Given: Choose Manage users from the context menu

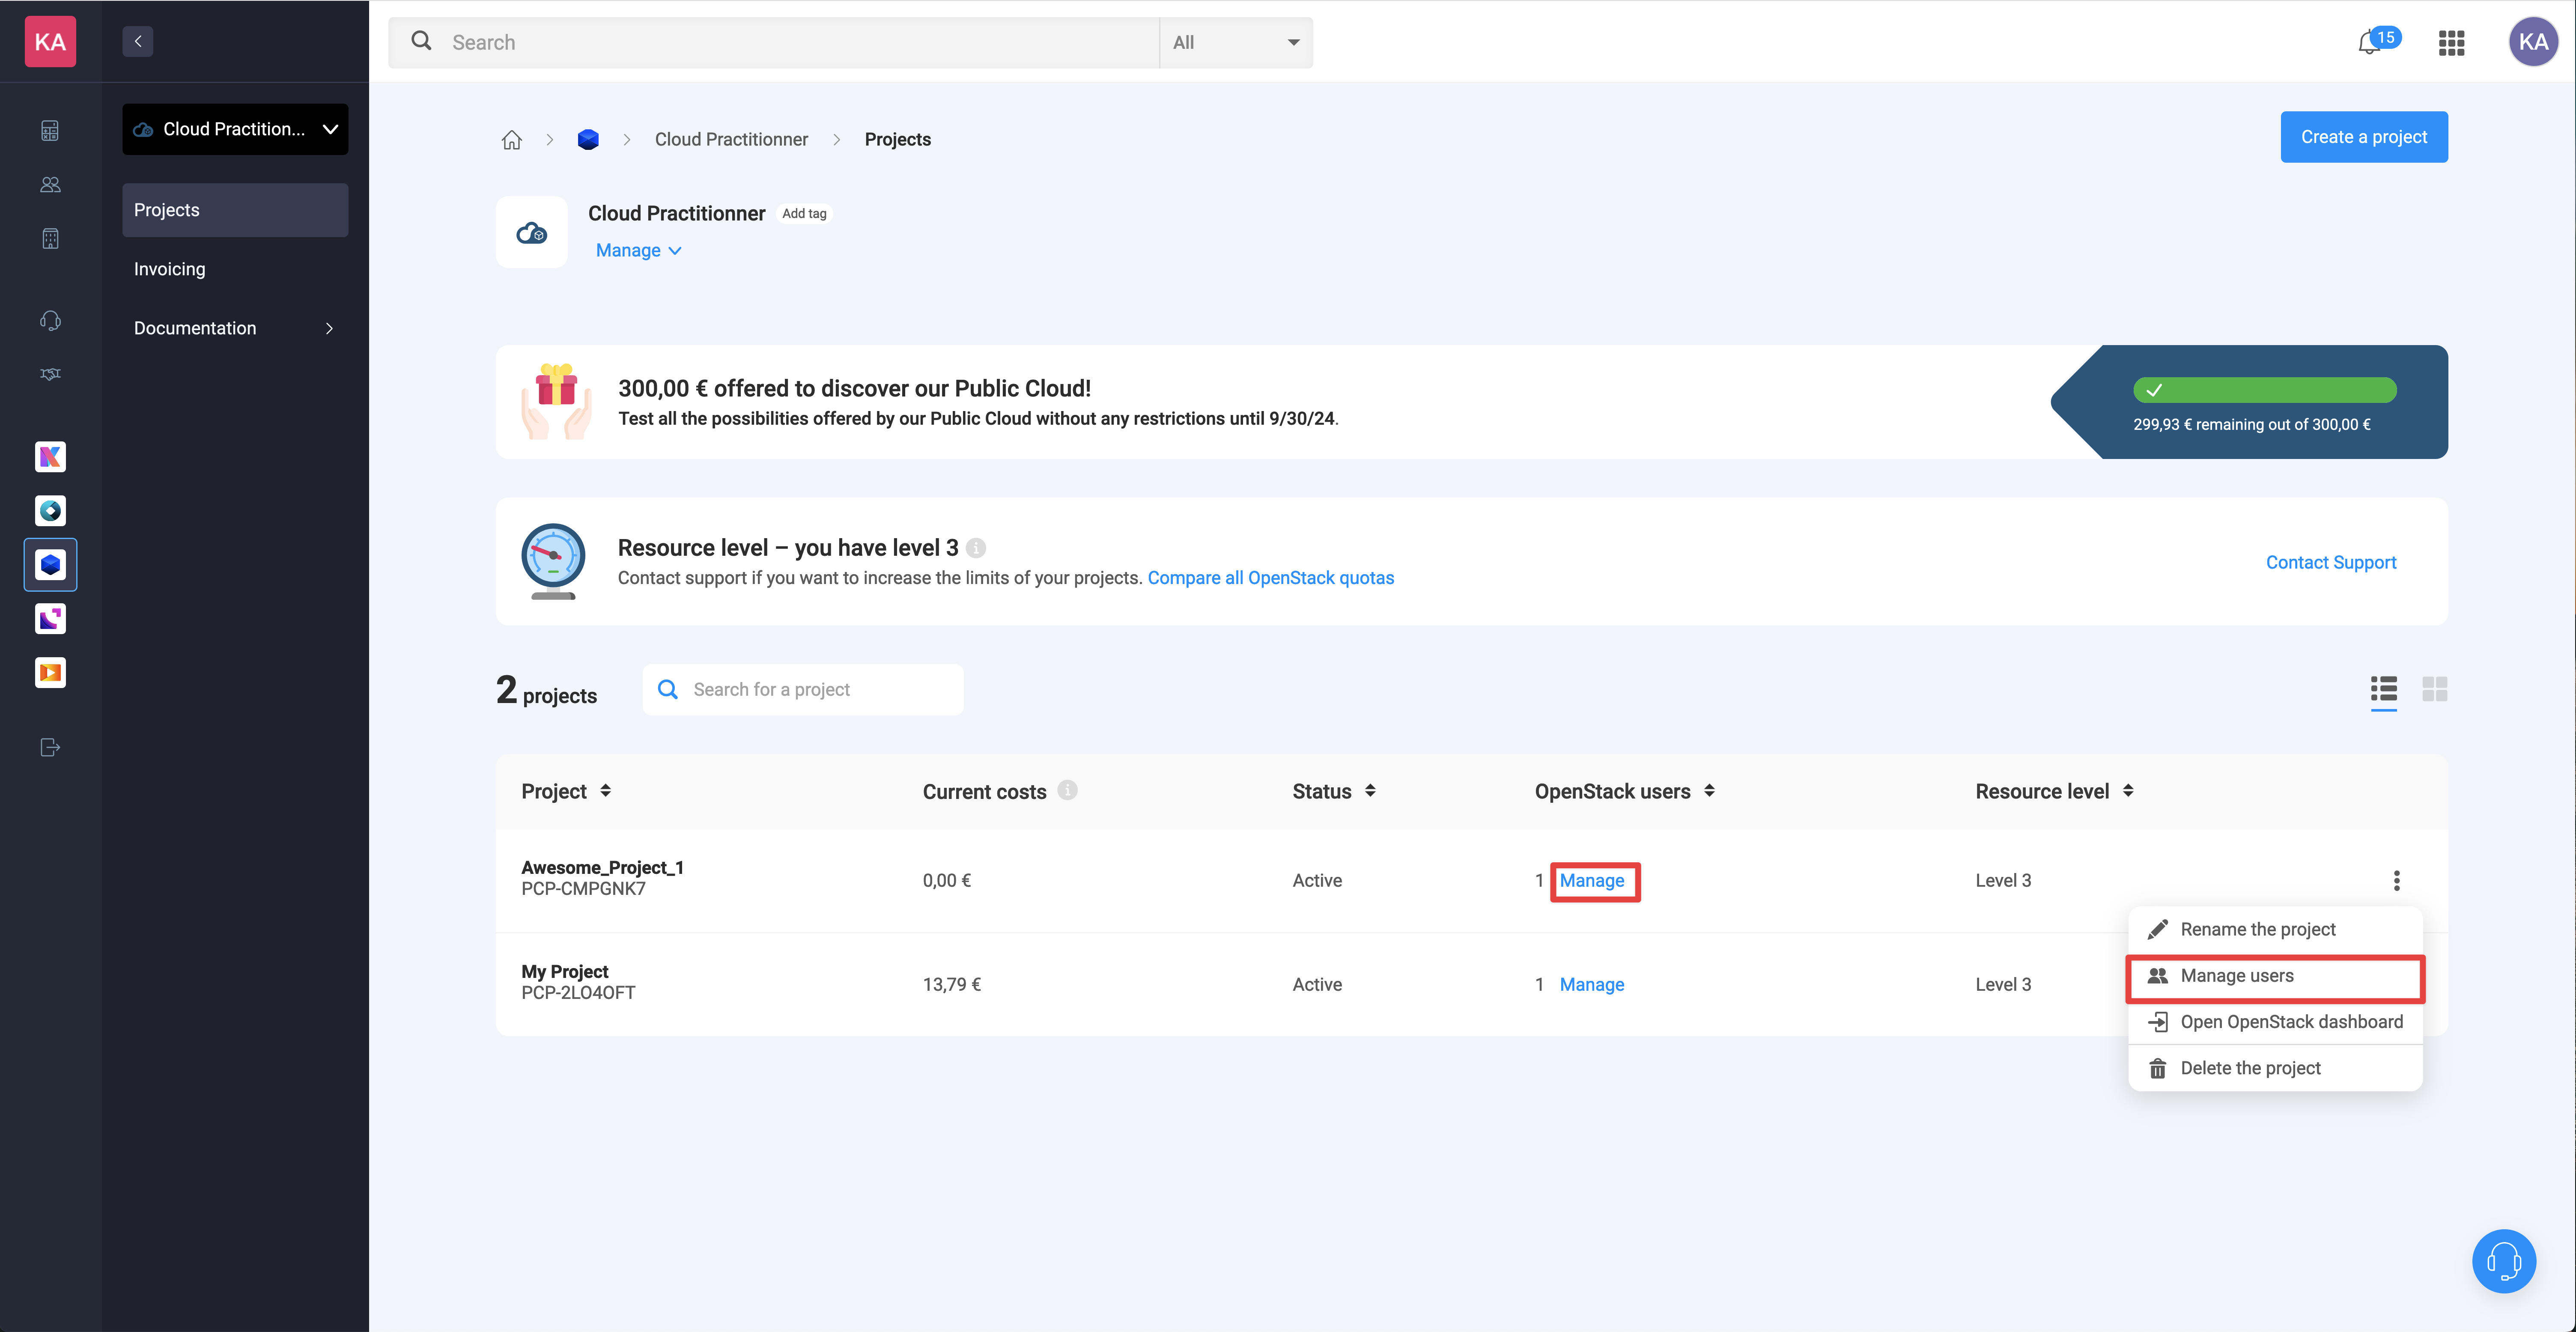Looking at the screenshot, I should pyautogui.click(x=2275, y=976).
